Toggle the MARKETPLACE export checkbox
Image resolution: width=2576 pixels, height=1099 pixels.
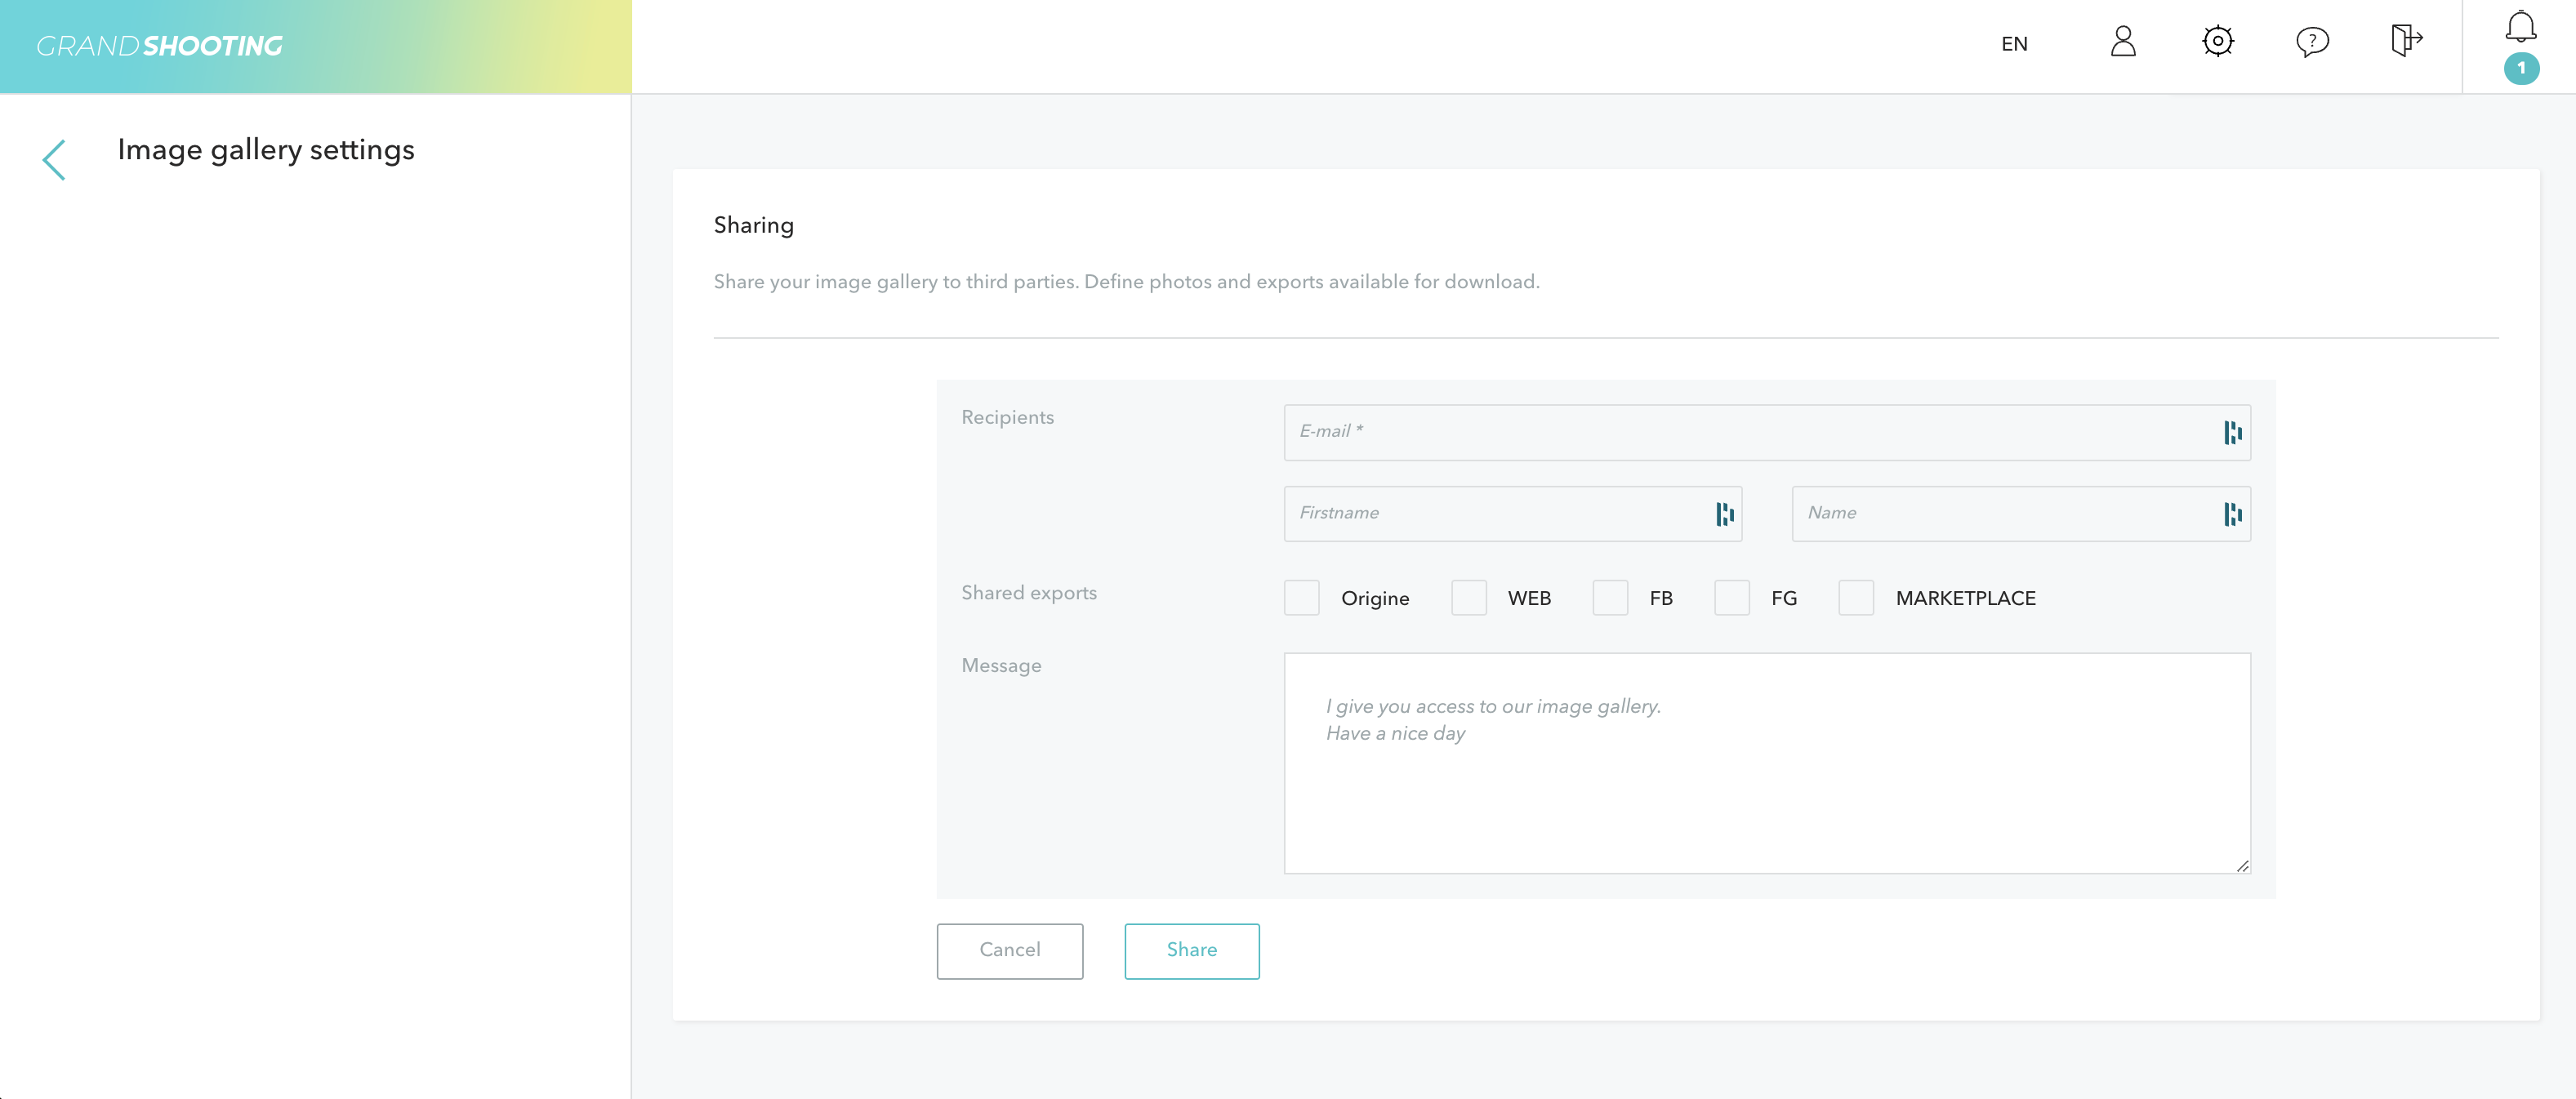pyautogui.click(x=1856, y=598)
